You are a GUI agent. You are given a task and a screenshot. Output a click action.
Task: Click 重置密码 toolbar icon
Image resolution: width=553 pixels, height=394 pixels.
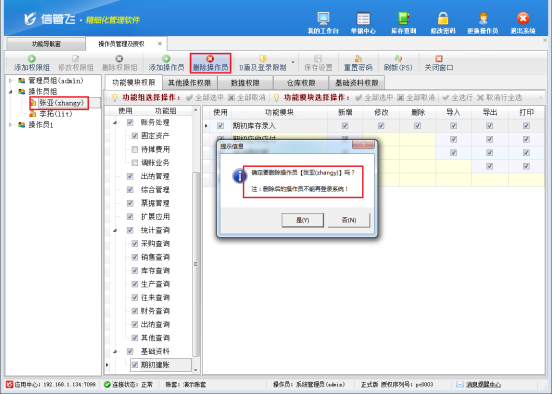click(x=358, y=63)
